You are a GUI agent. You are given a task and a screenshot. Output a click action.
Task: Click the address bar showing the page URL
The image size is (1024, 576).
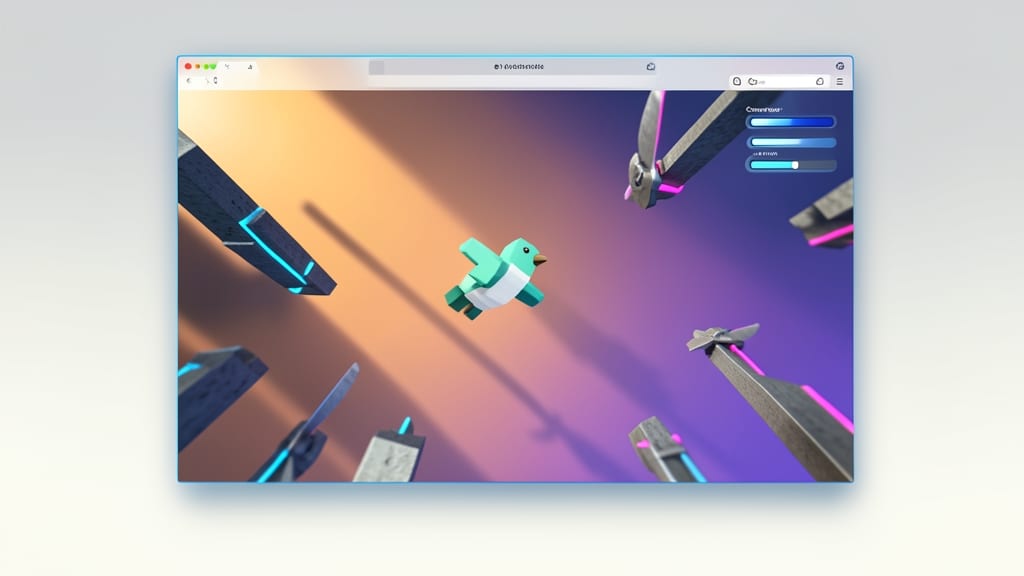(513, 67)
